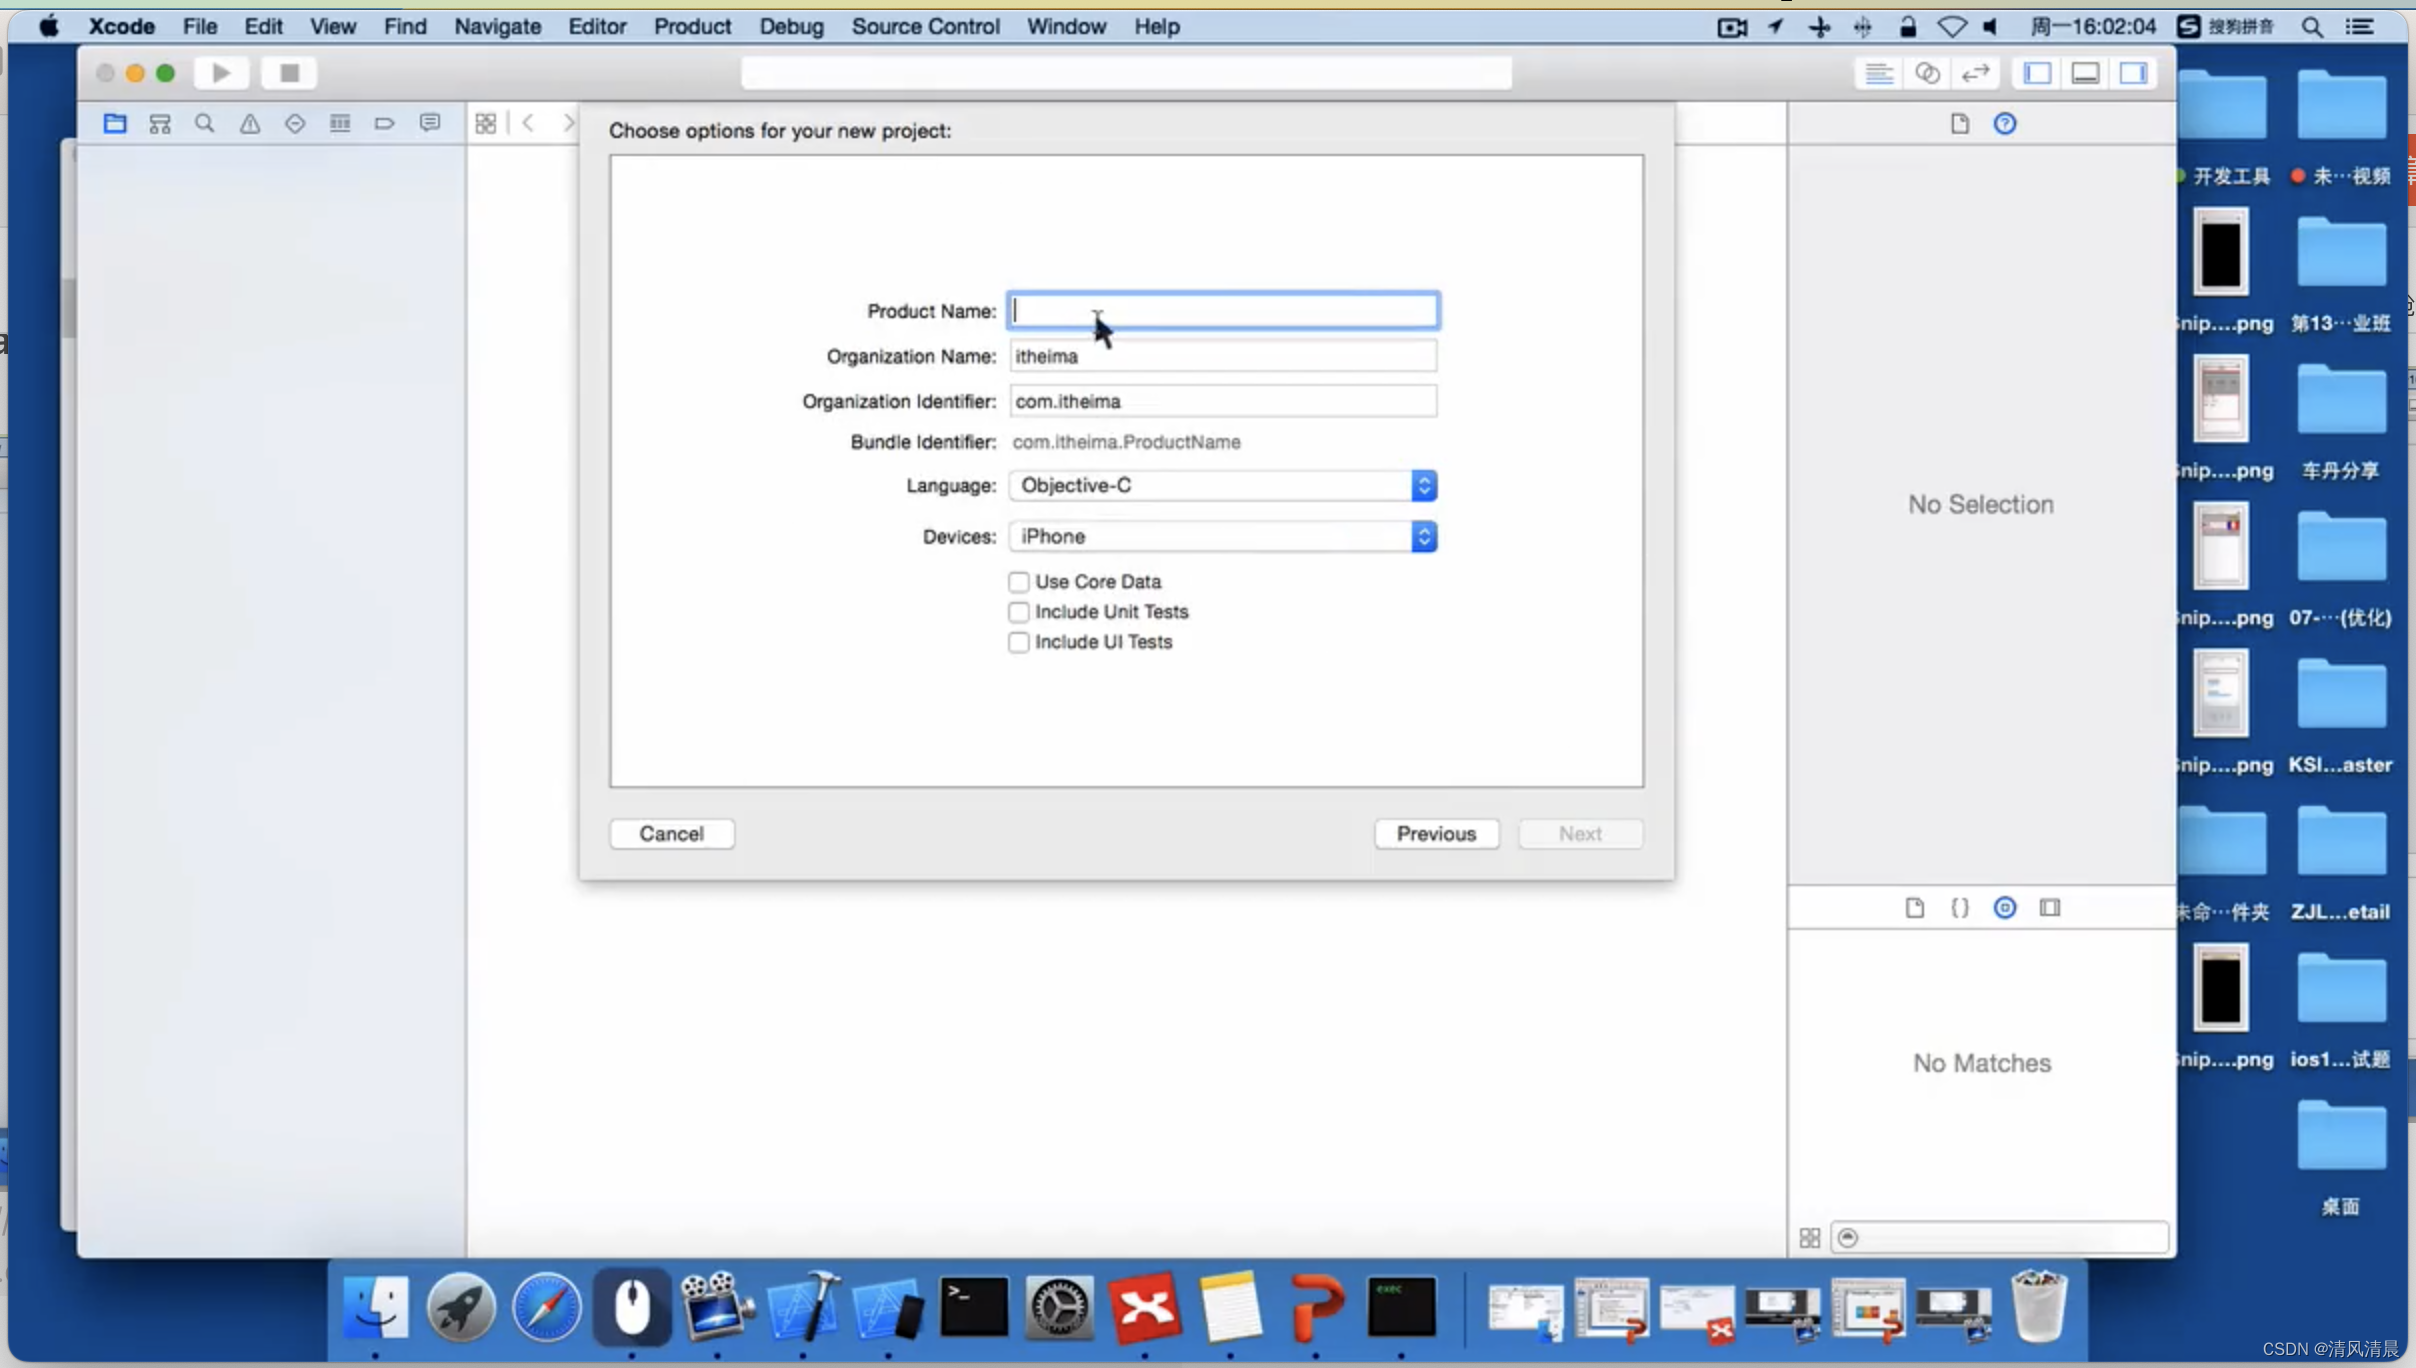Toggle the Include Unit Tests checkbox

1019,611
